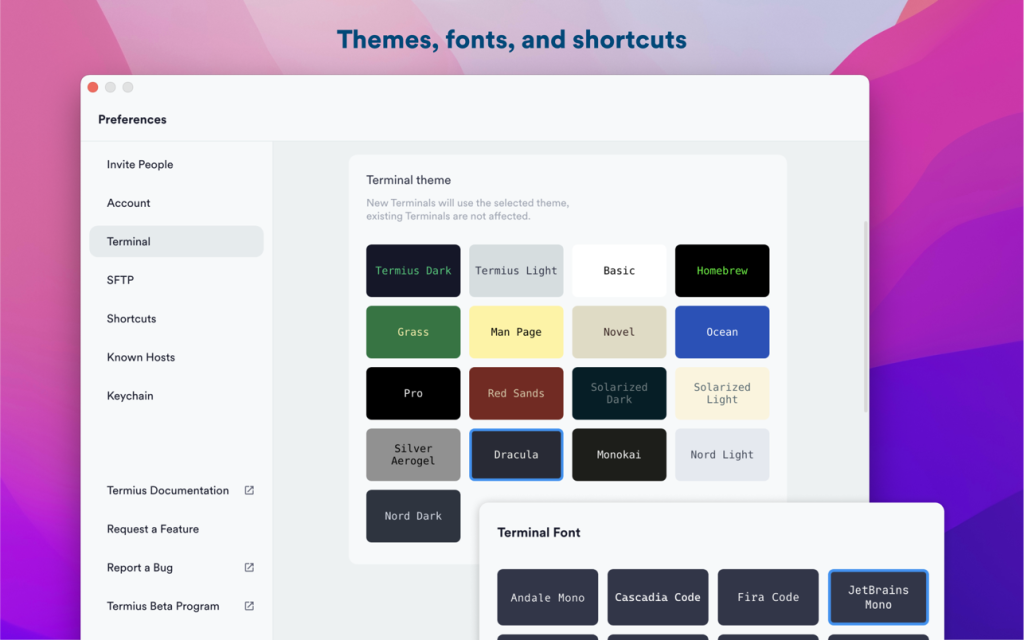Pick Cascadia Code font option
This screenshot has height=640, width=1024.
(x=658, y=597)
